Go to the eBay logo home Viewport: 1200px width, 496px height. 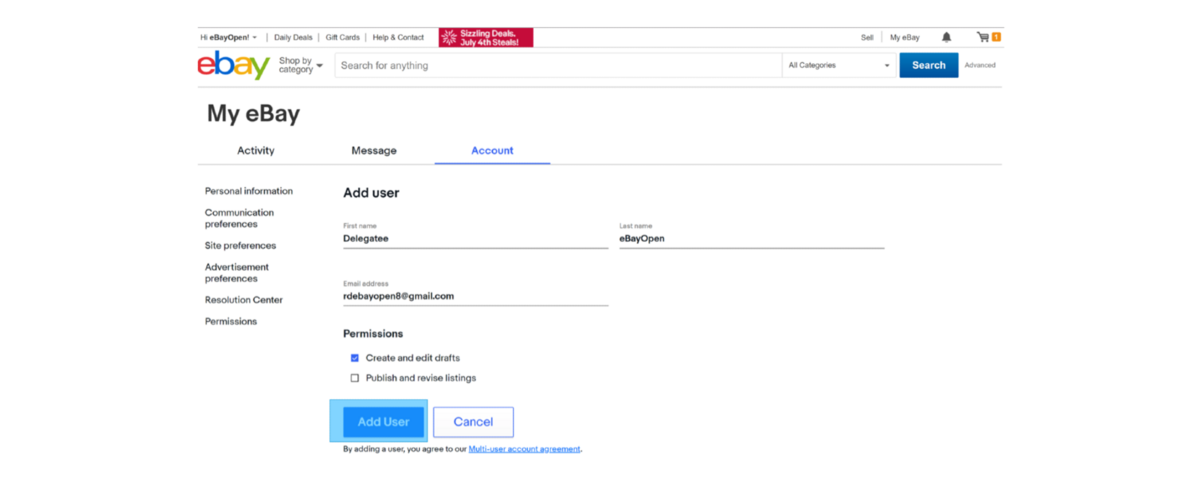(234, 65)
